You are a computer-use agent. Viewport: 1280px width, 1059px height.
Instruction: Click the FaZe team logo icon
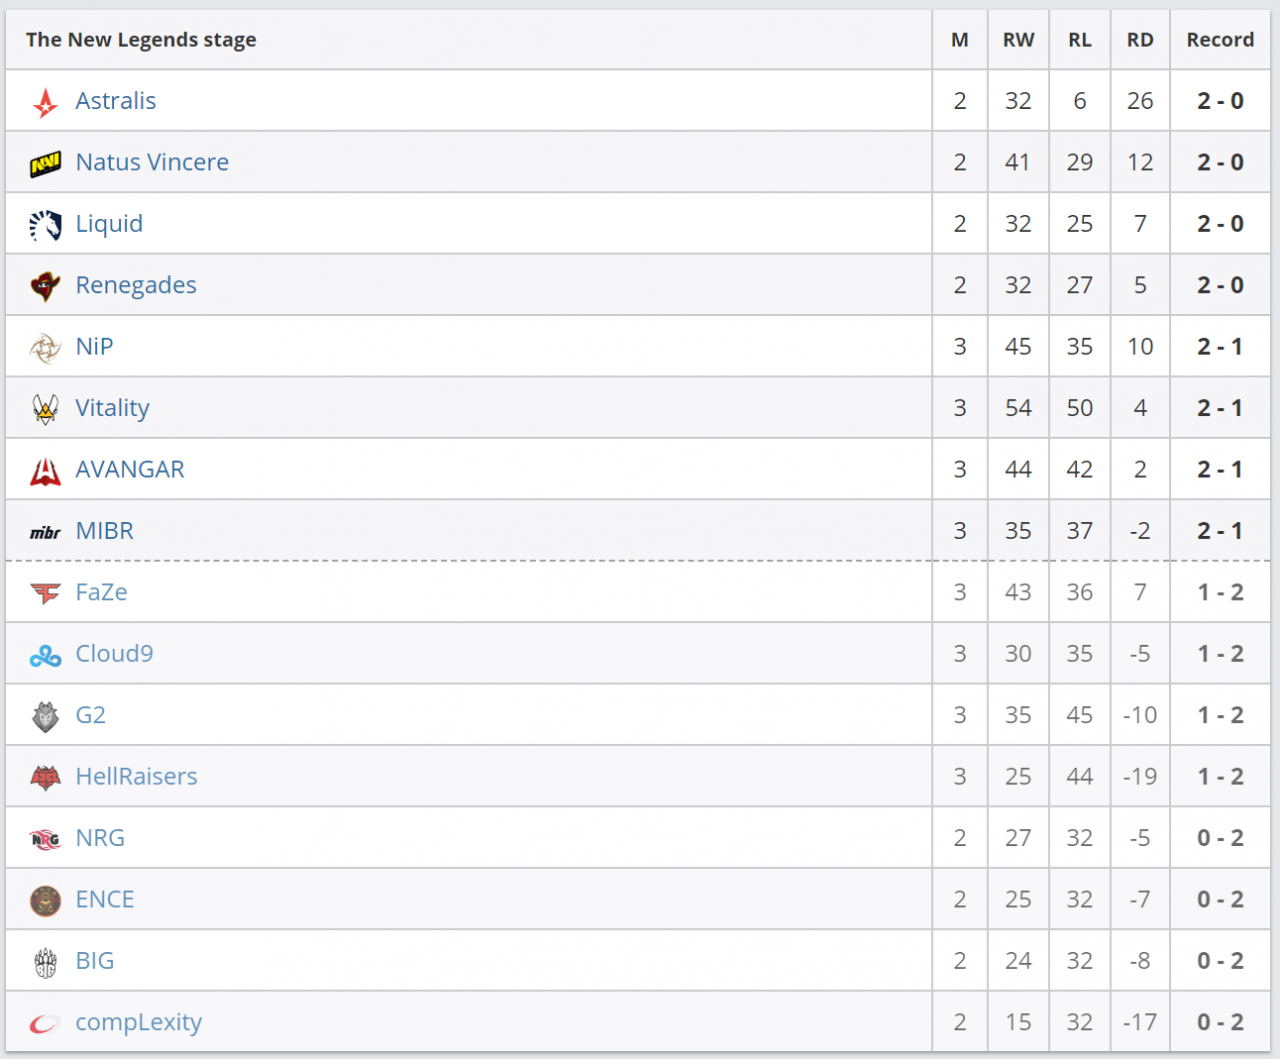(x=45, y=593)
